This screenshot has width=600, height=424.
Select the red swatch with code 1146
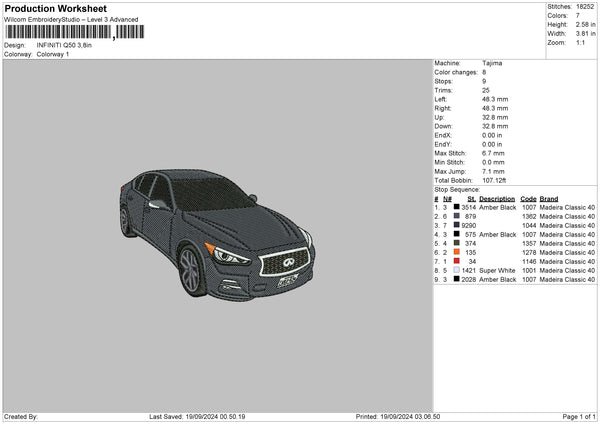point(457,261)
